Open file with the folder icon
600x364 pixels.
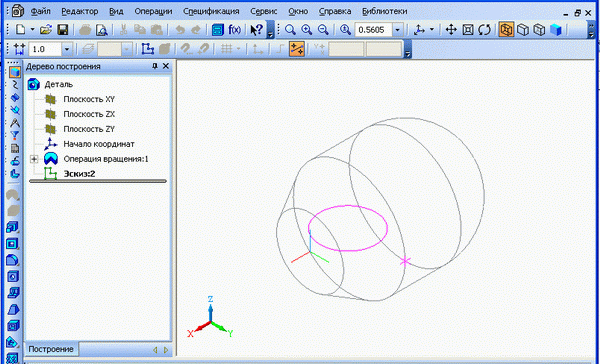click(46, 30)
